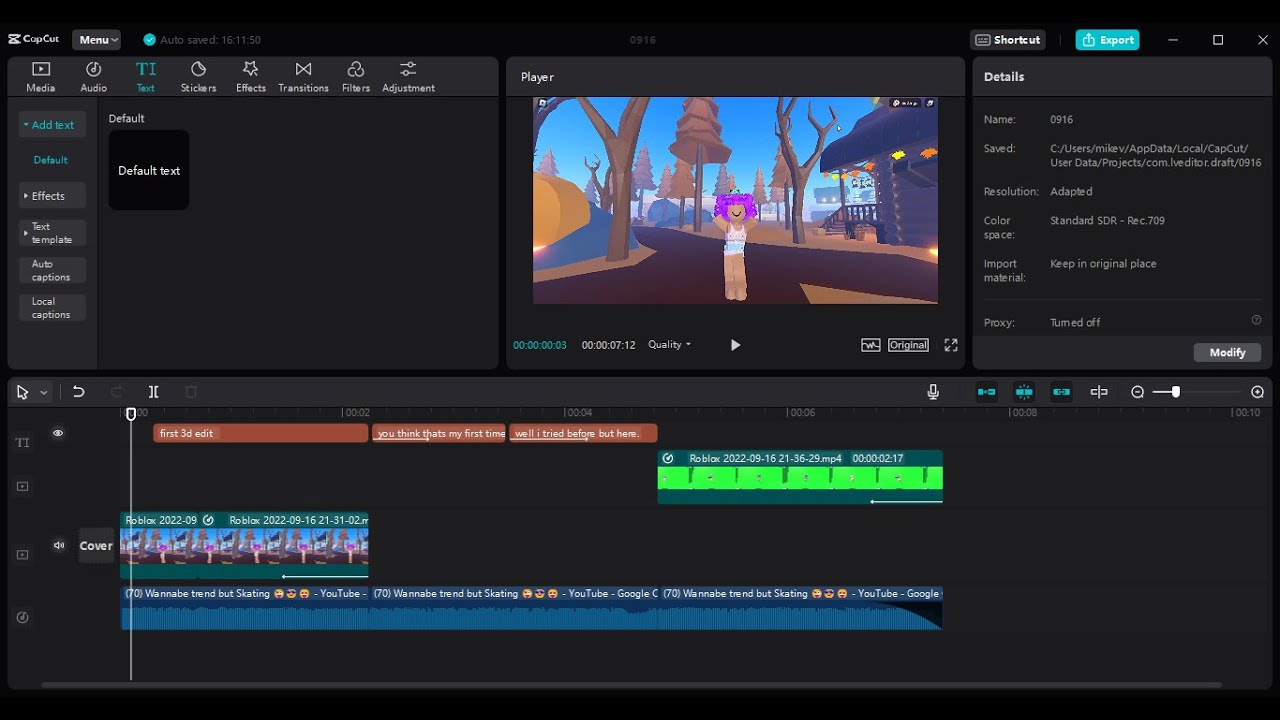Click the timeline horizontal scrollbar
The image size is (1280, 720).
(631, 685)
